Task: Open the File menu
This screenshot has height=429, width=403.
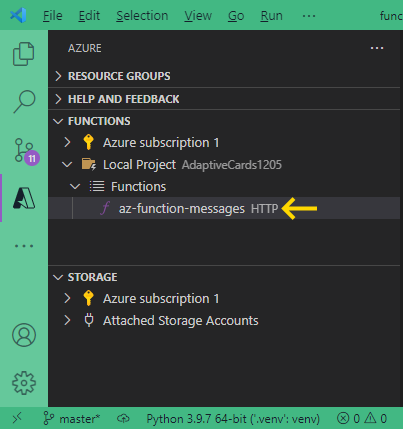Action: [53, 16]
